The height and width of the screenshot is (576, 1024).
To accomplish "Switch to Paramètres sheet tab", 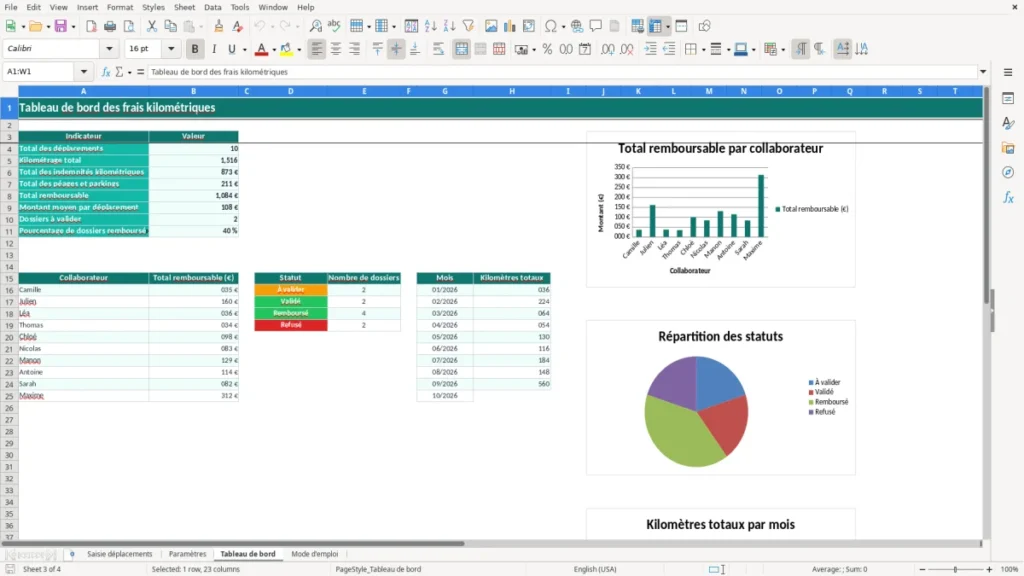I will (187, 554).
